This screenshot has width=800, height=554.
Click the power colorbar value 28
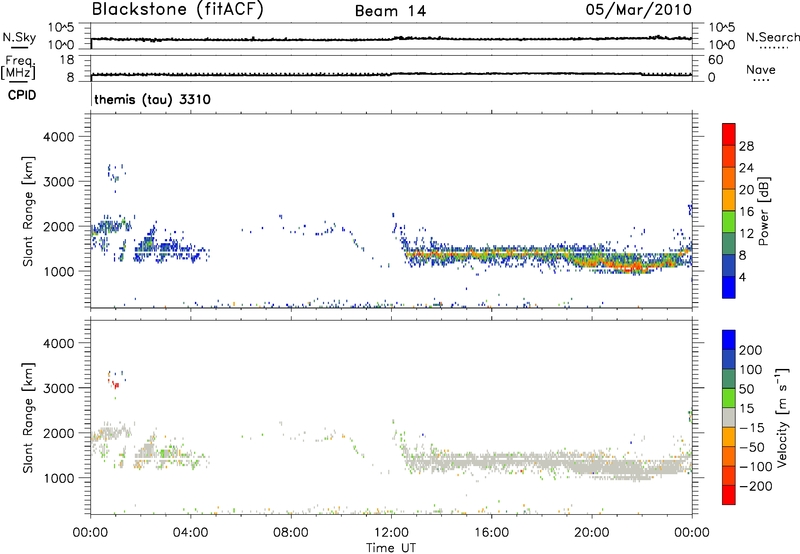tap(746, 146)
